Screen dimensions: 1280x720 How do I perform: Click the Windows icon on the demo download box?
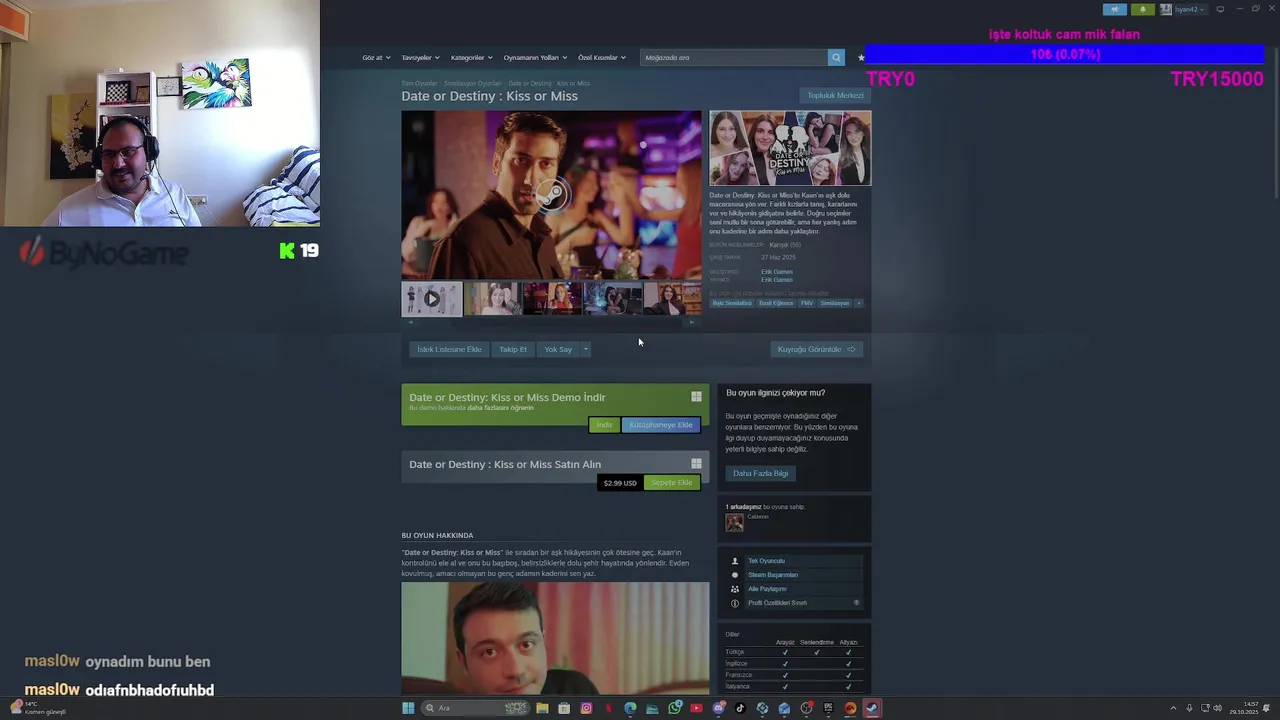696,397
